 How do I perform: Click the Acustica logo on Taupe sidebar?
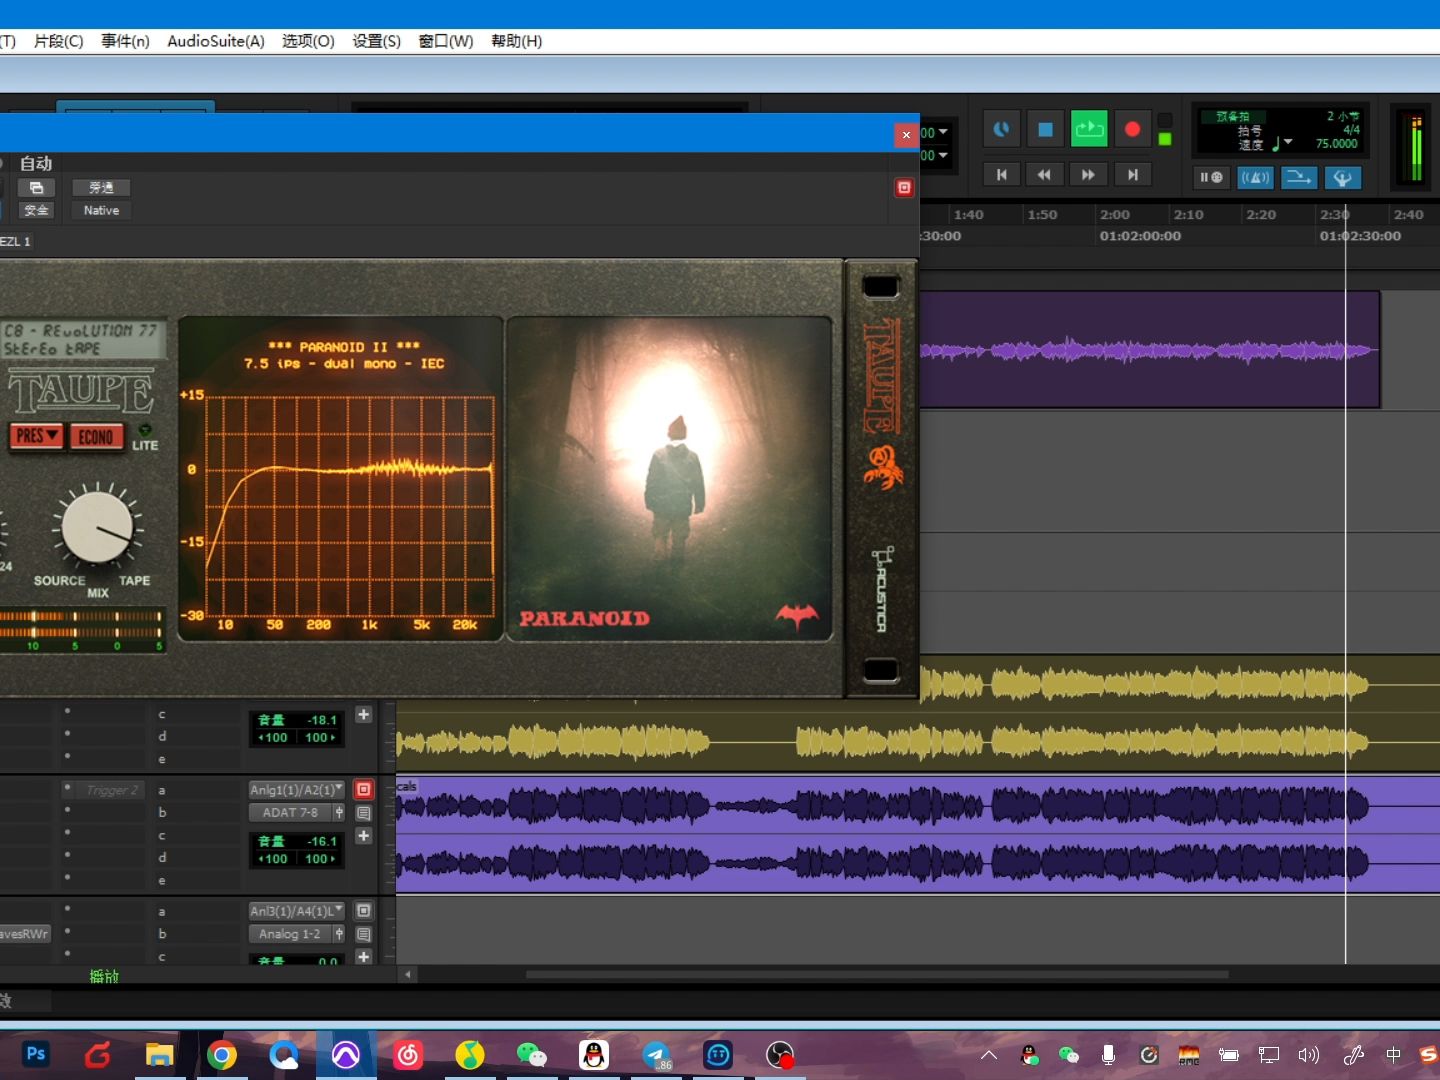coord(881,589)
